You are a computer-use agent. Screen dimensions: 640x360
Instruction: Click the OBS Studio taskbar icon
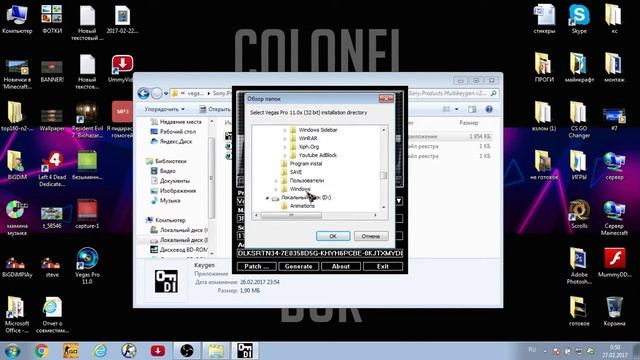pos(187,351)
